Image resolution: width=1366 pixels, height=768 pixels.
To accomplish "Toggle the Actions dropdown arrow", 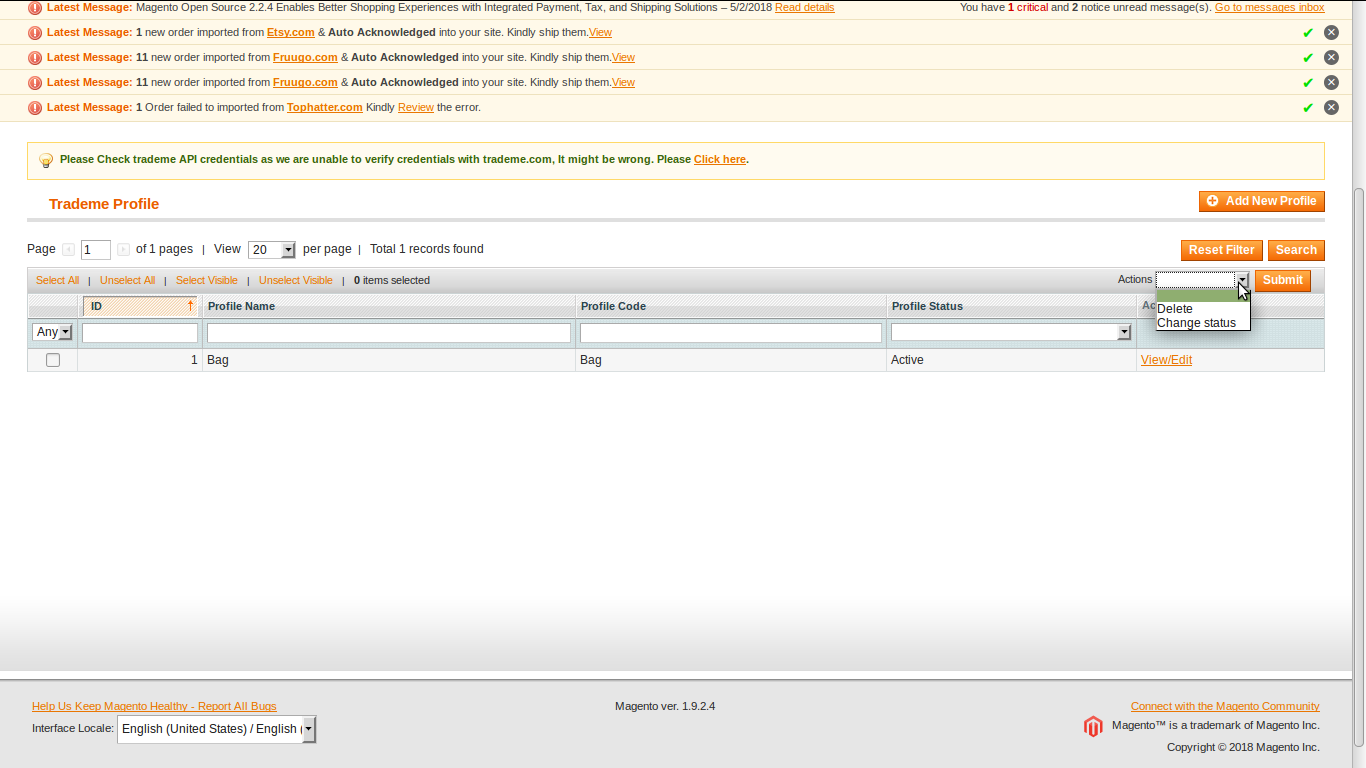I will coord(1242,281).
